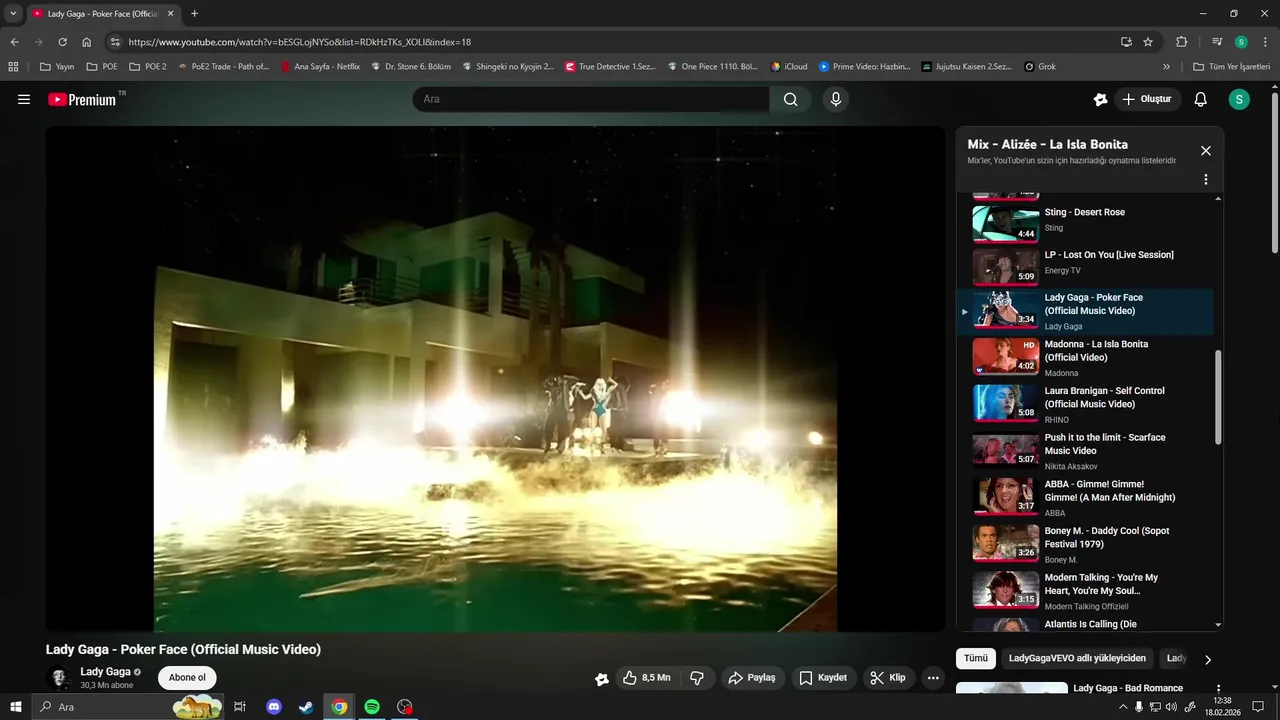Expand hidden bookmarks overflow chevron
1280x720 pixels.
[1166, 67]
